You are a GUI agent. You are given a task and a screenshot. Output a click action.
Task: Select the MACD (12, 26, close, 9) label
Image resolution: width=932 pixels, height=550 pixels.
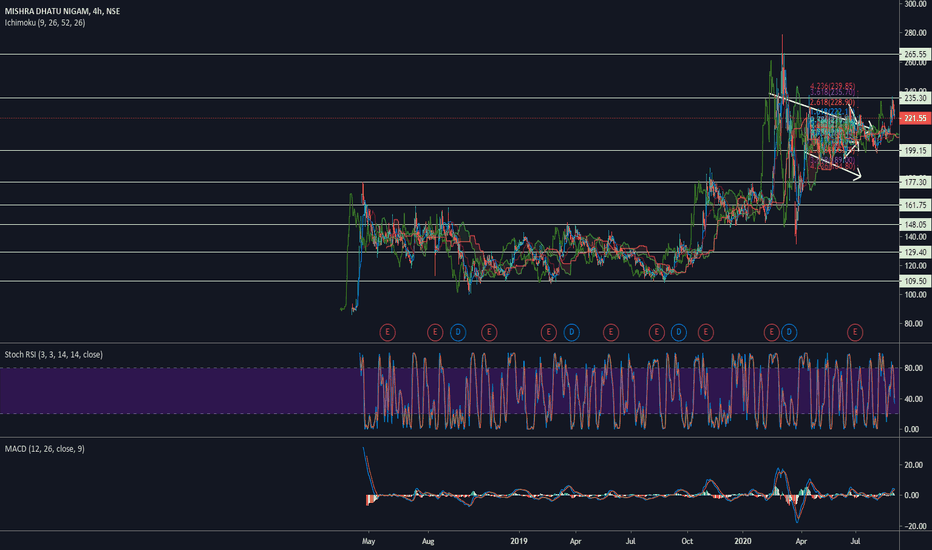pyautogui.click(x=45, y=449)
